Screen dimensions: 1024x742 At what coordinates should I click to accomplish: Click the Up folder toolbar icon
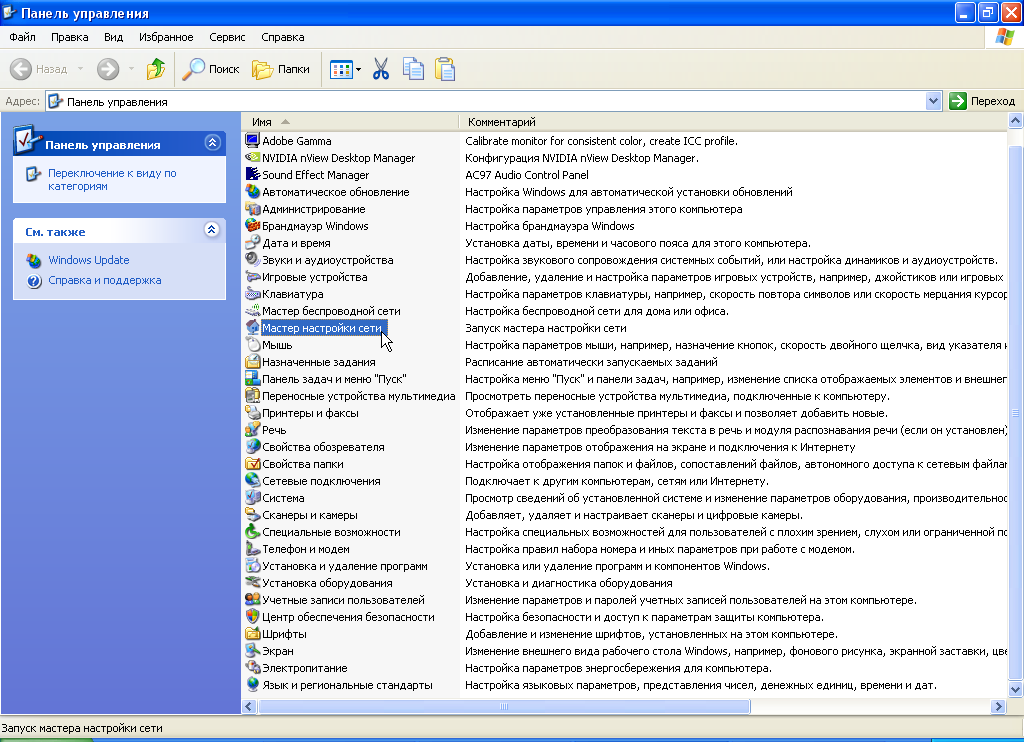pyautogui.click(x=155, y=69)
